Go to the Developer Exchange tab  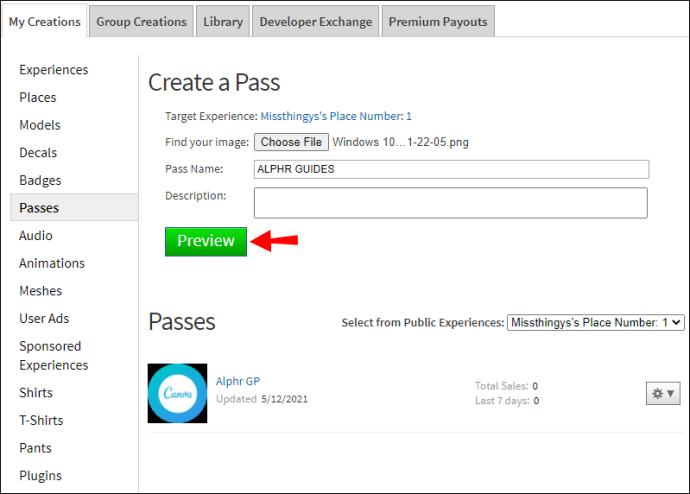316,22
